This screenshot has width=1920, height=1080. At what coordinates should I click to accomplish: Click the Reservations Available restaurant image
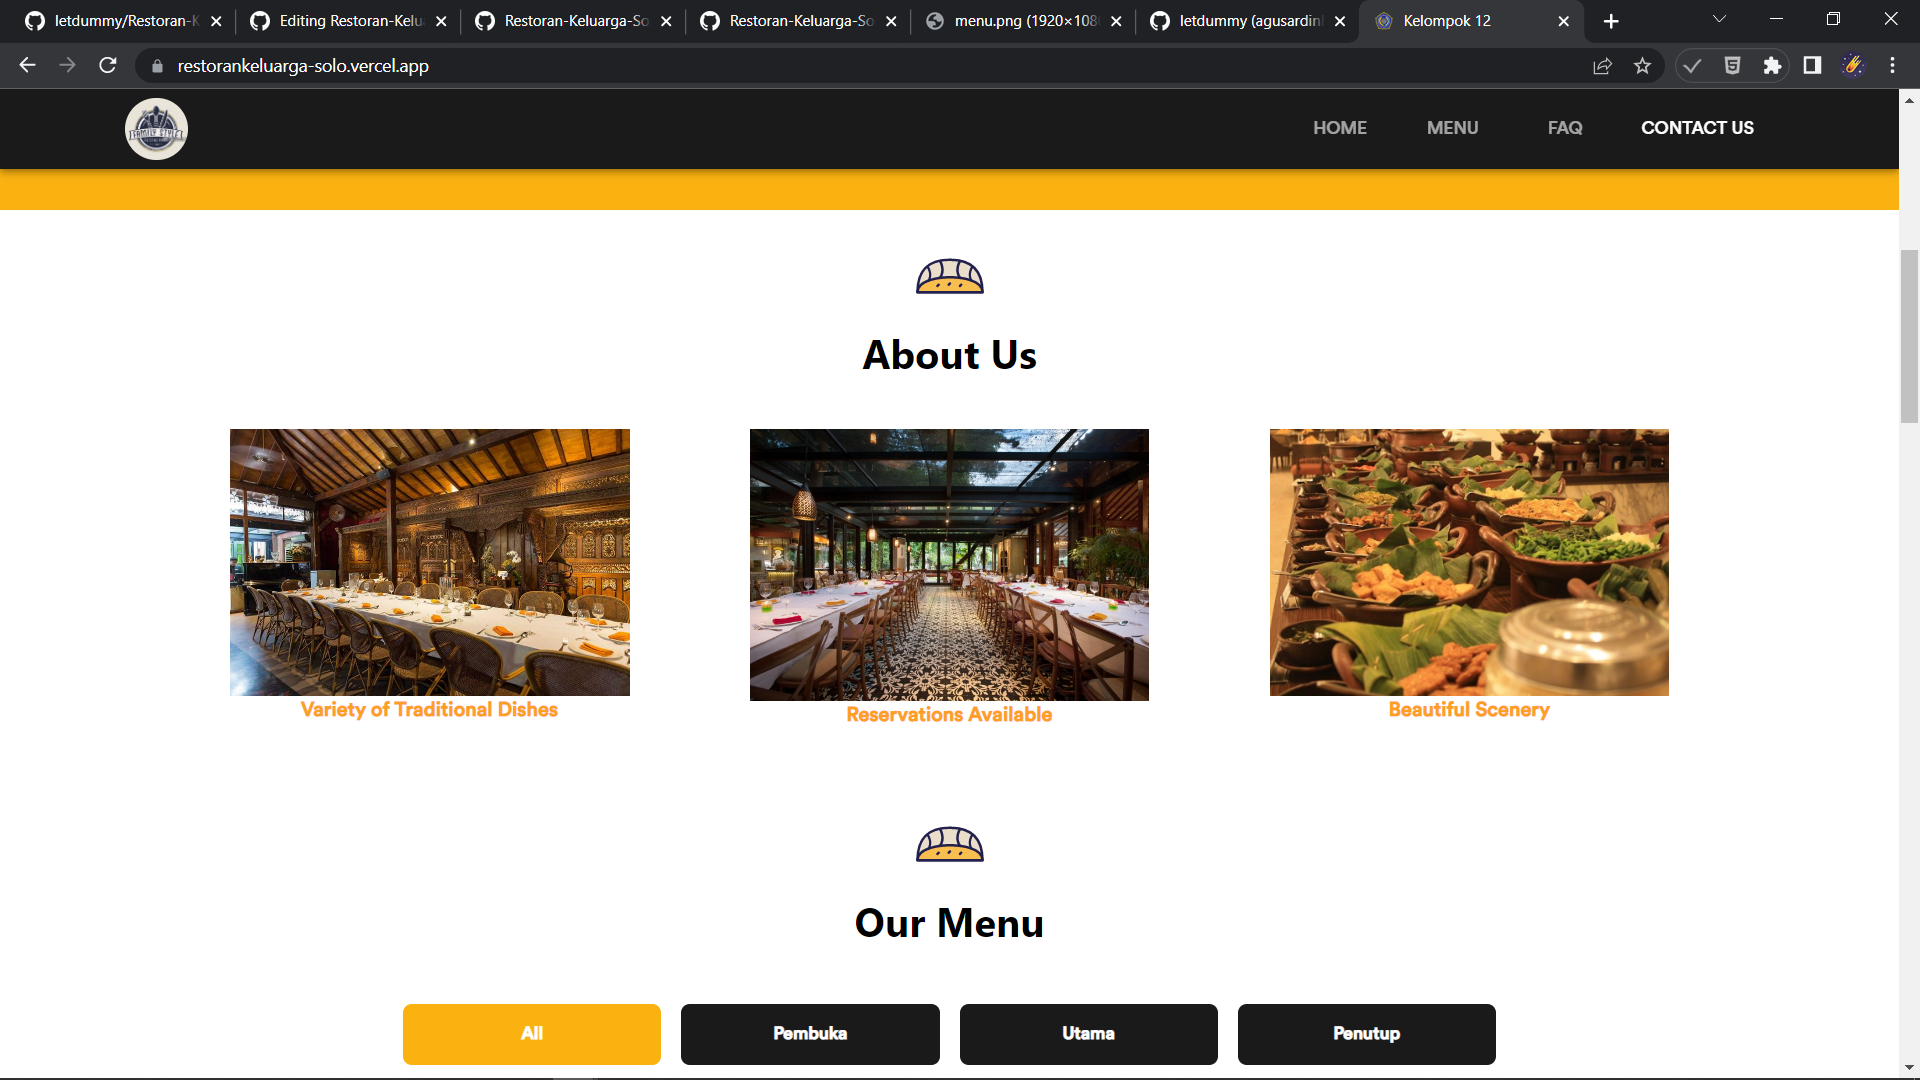tap(949, 565)
